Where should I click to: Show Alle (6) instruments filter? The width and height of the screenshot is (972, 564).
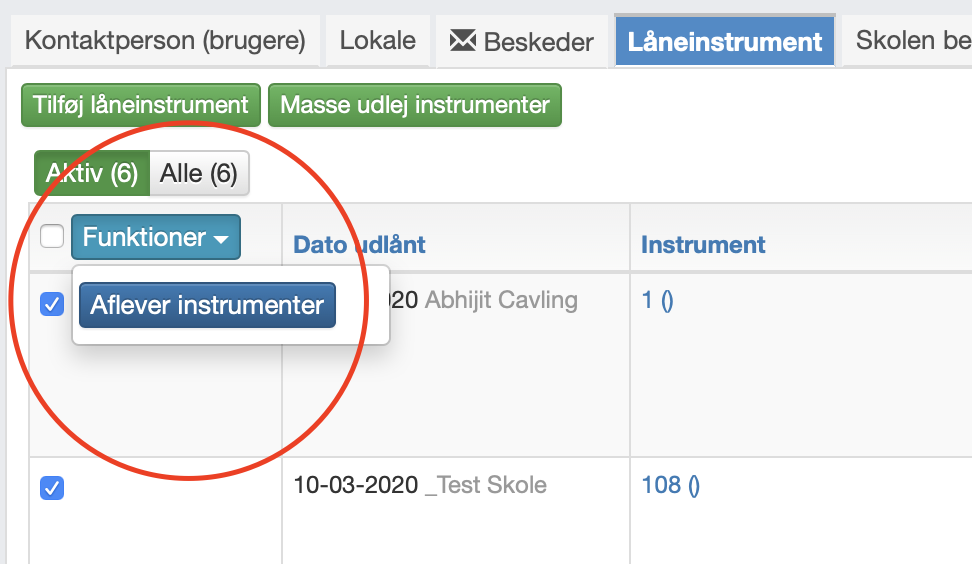pyautogui.click(x=199, y=173)
